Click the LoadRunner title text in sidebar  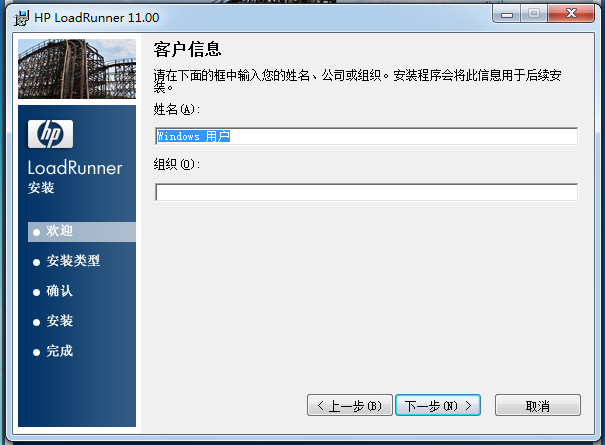pos(75,168)
